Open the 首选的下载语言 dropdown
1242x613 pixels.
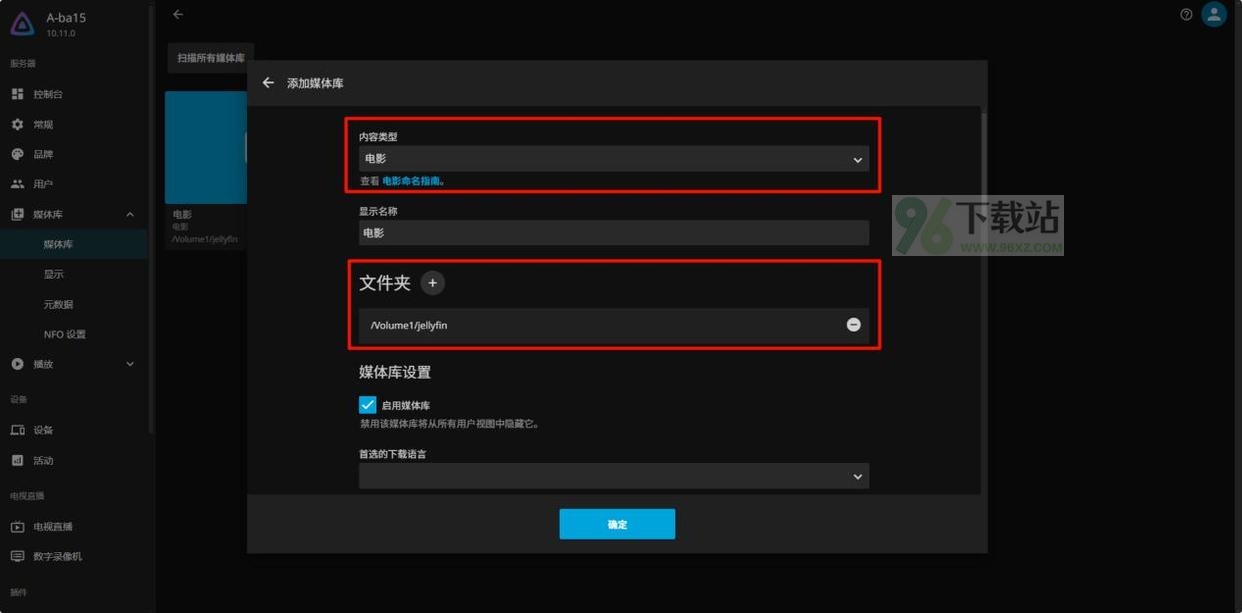click(x=613, y=477)
